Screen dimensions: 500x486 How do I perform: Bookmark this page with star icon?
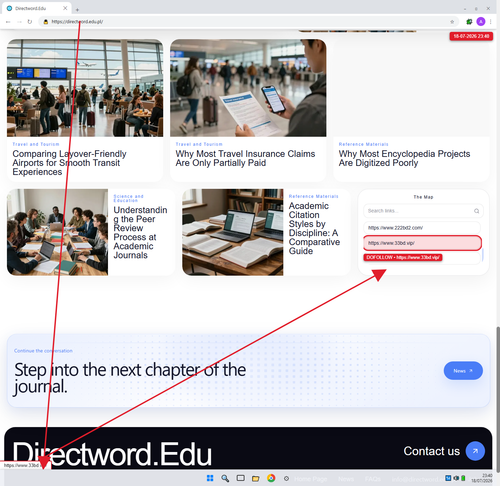pos(452,22)
